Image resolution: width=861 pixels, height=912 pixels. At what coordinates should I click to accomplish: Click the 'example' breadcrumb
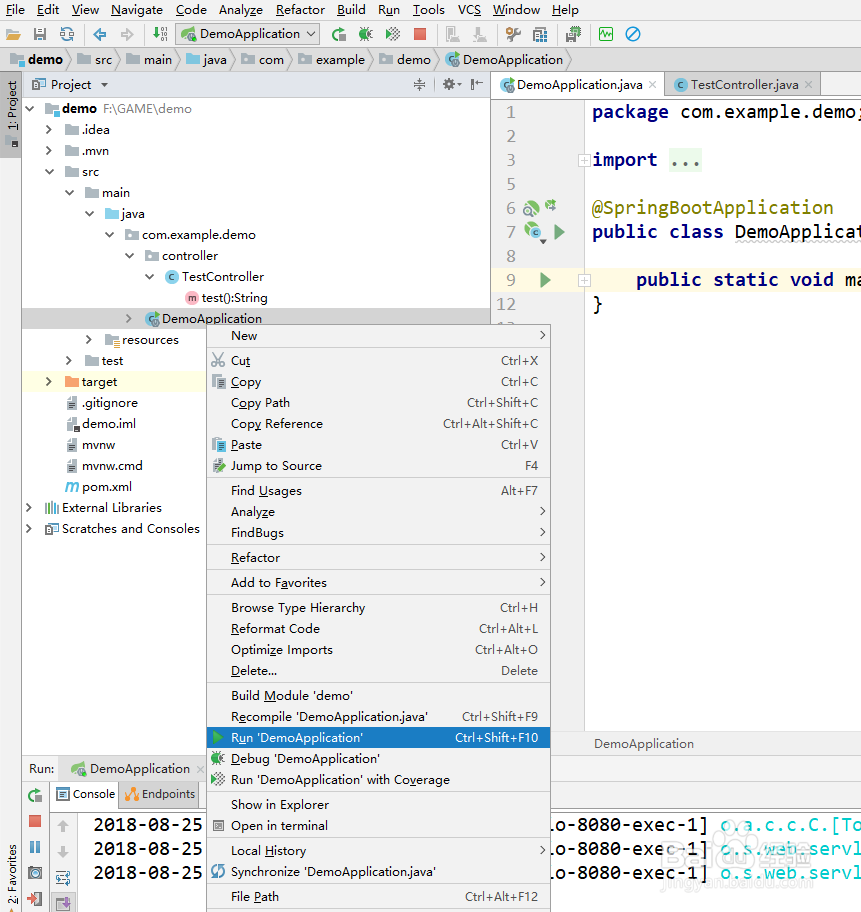(x=332, y=60)
